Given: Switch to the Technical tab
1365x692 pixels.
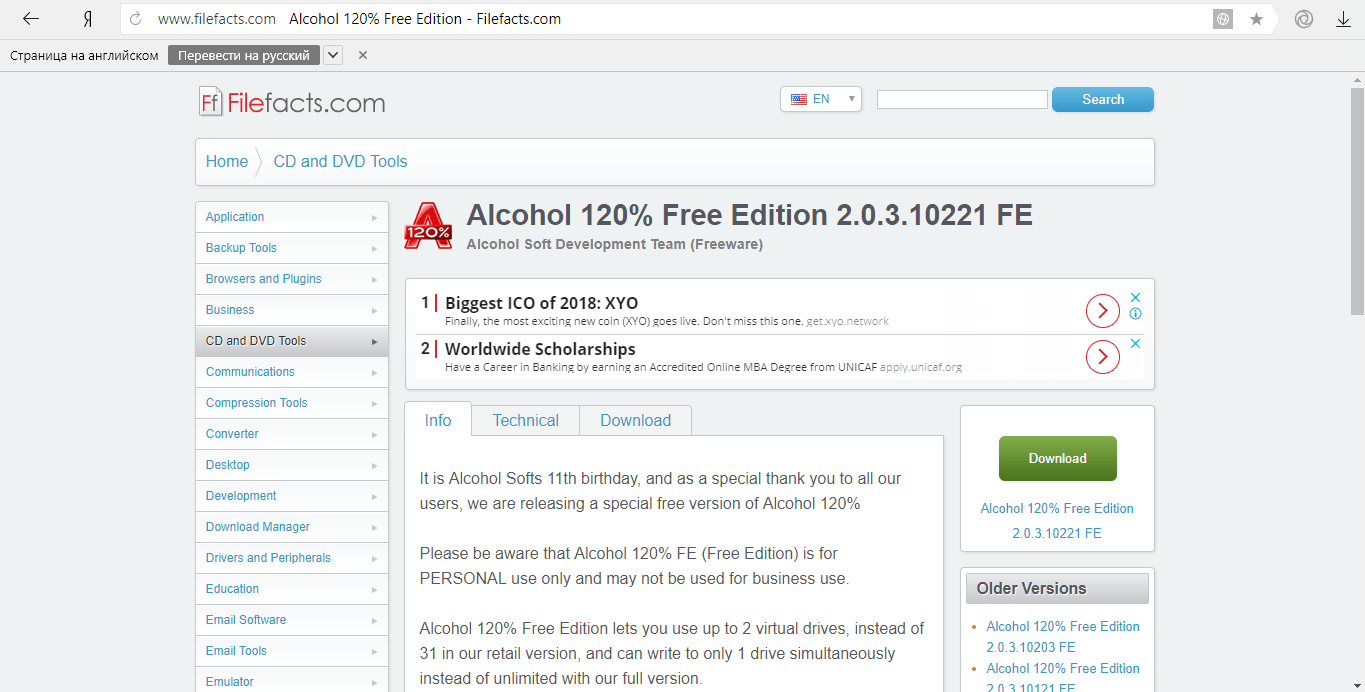Looking at the screenshot, I should point(526,420).
